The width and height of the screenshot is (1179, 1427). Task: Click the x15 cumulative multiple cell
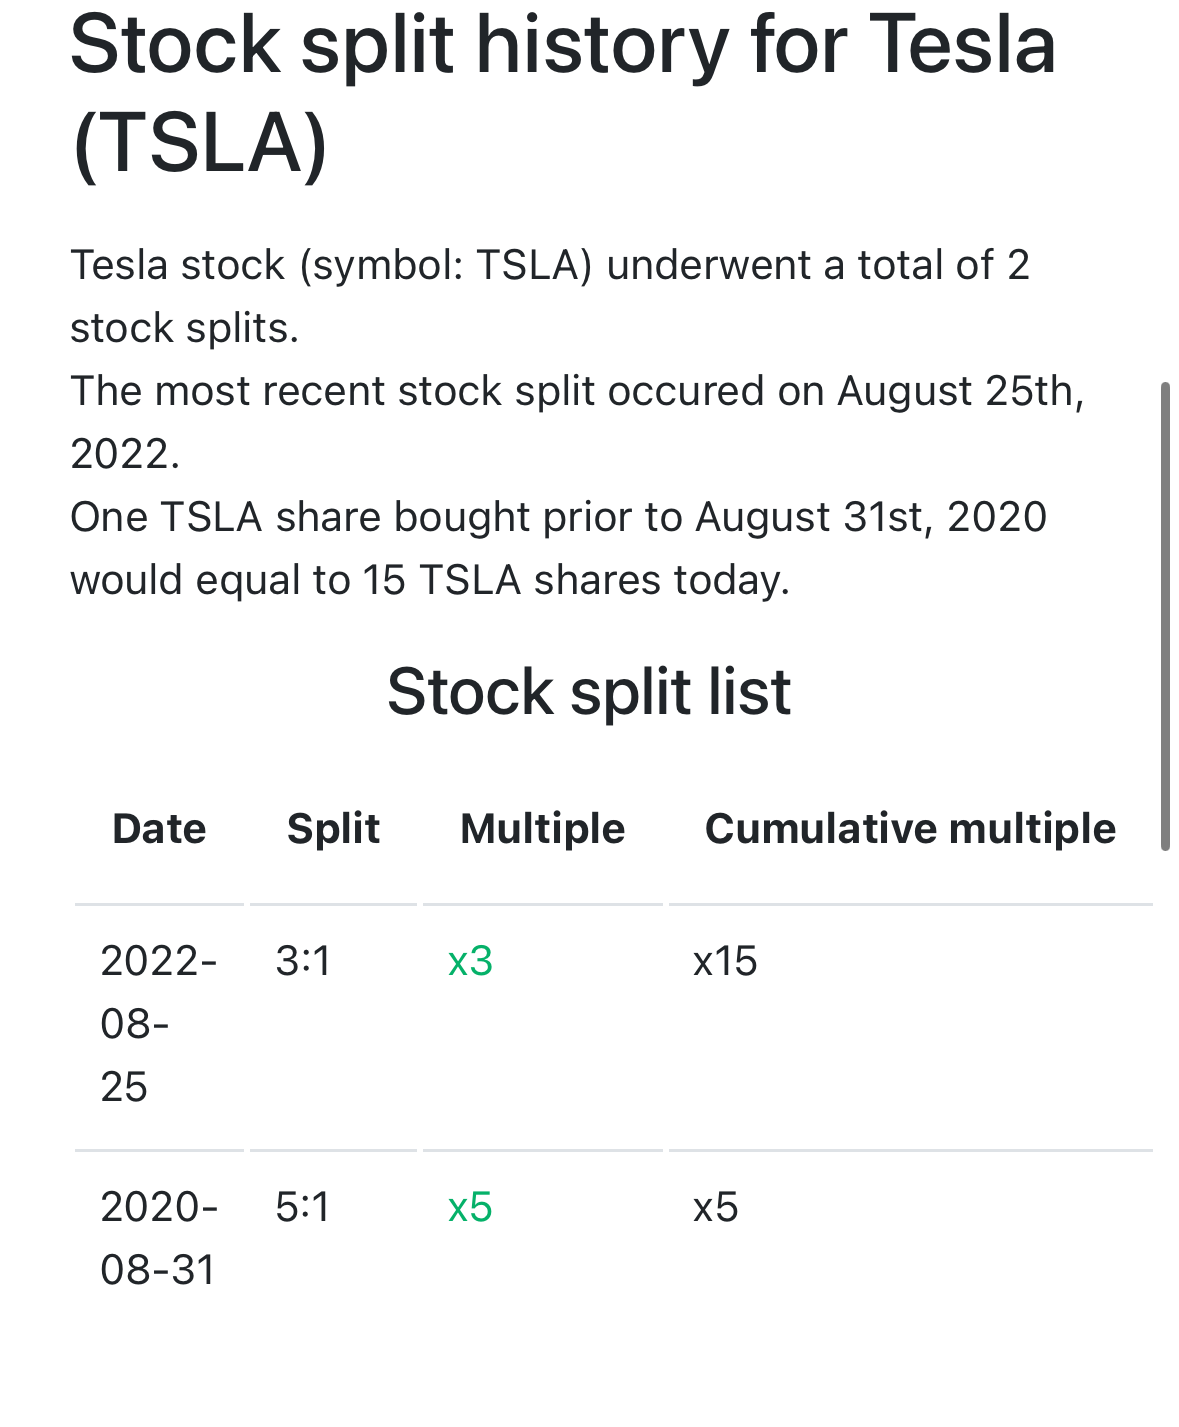click(x=725, y=961)
